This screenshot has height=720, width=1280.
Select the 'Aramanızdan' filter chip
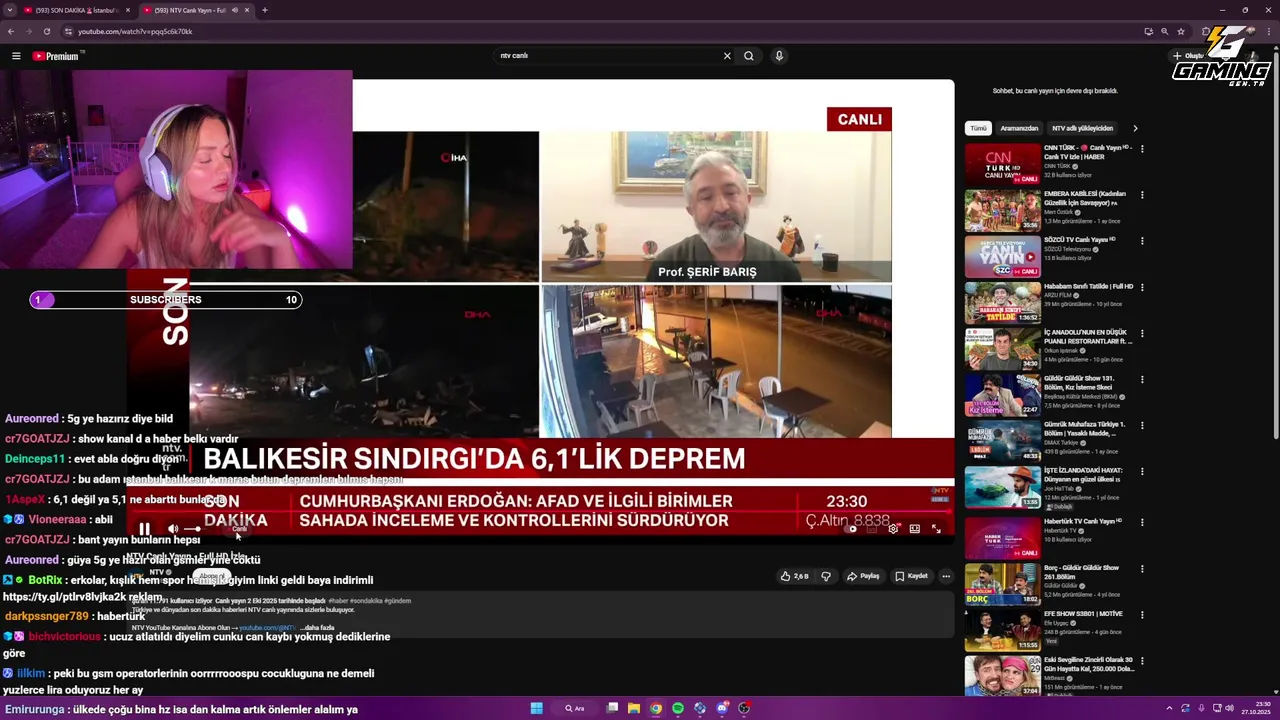1019,128
